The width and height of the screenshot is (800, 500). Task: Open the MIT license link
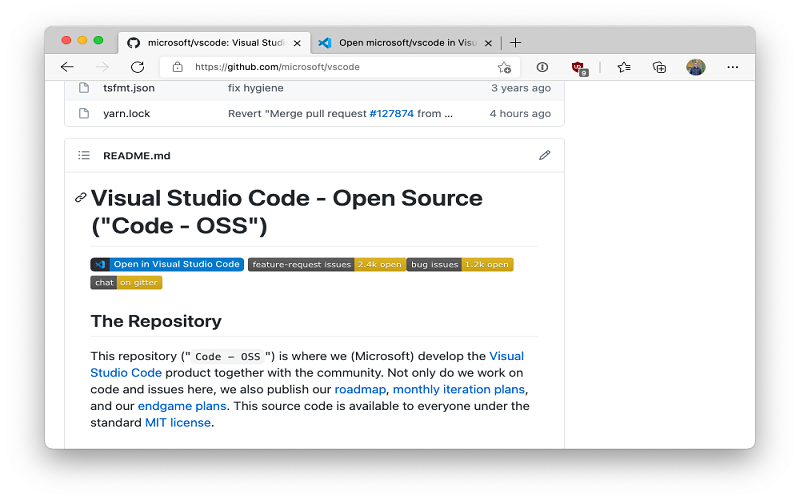click(178, 422)
